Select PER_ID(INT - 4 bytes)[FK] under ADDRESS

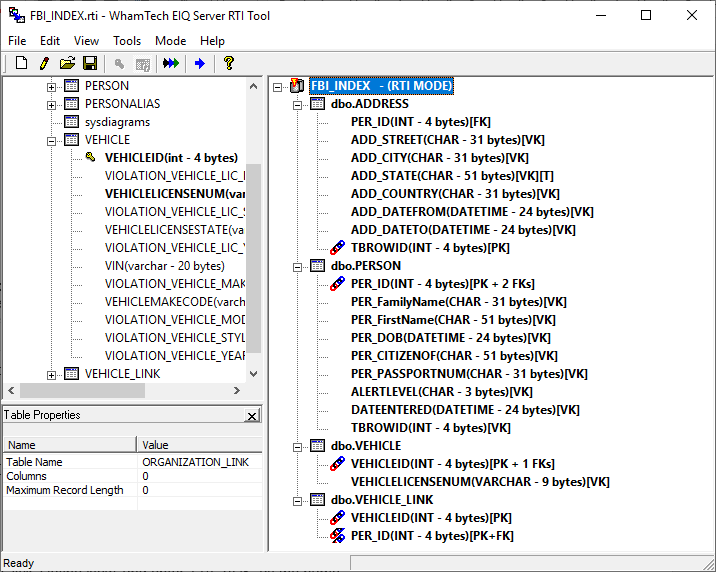[421, 122]
